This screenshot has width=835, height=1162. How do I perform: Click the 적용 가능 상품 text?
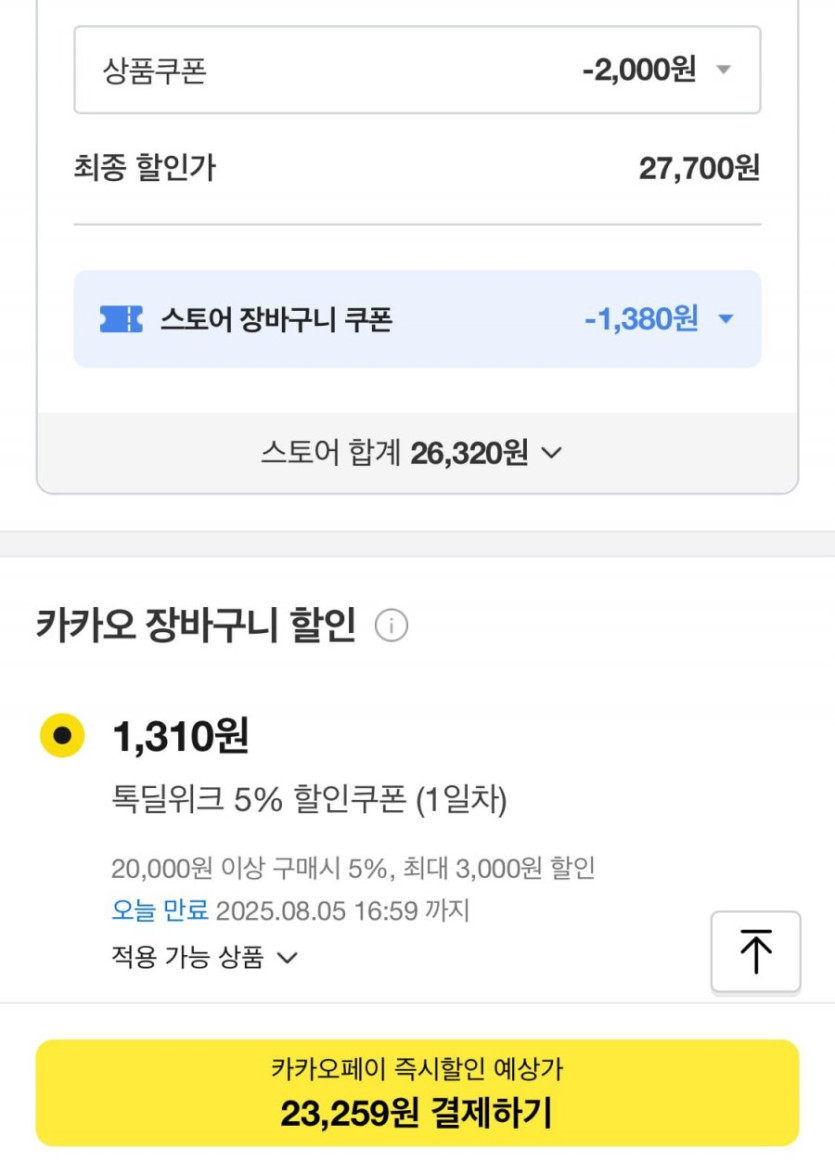(x=187, y=958)
